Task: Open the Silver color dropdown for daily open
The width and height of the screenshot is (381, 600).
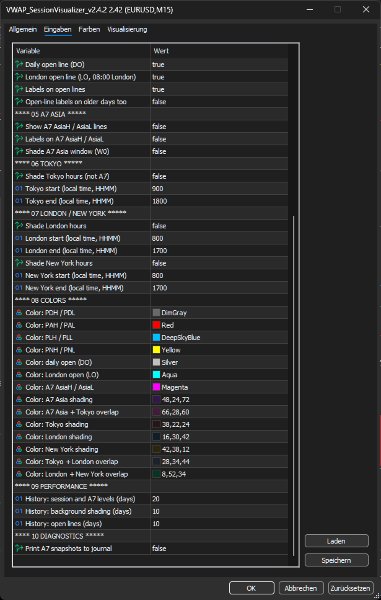Action: 219,362
